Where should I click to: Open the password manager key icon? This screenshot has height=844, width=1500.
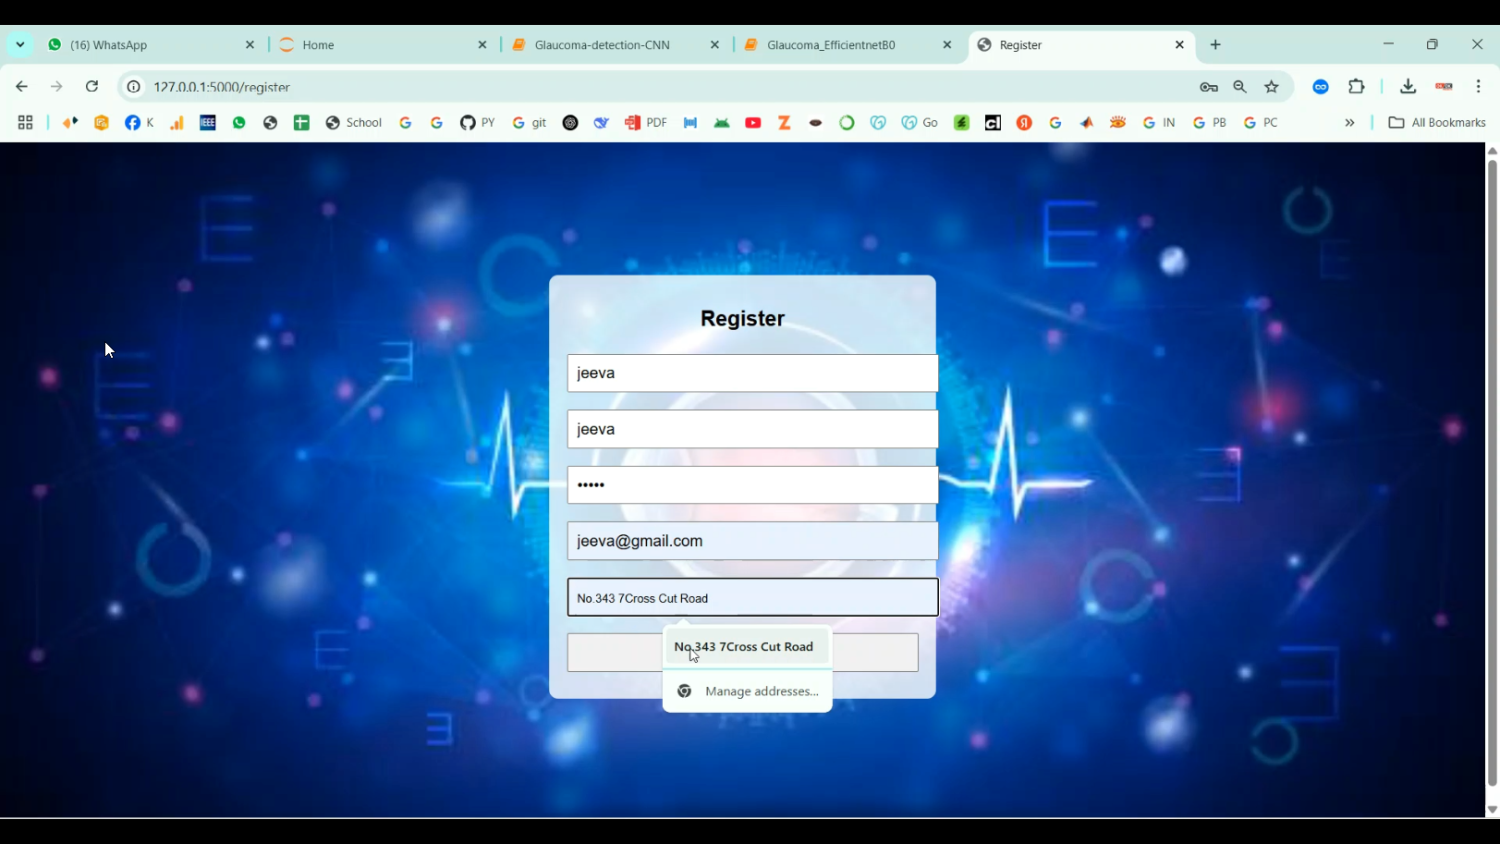tap(1208, 87)
